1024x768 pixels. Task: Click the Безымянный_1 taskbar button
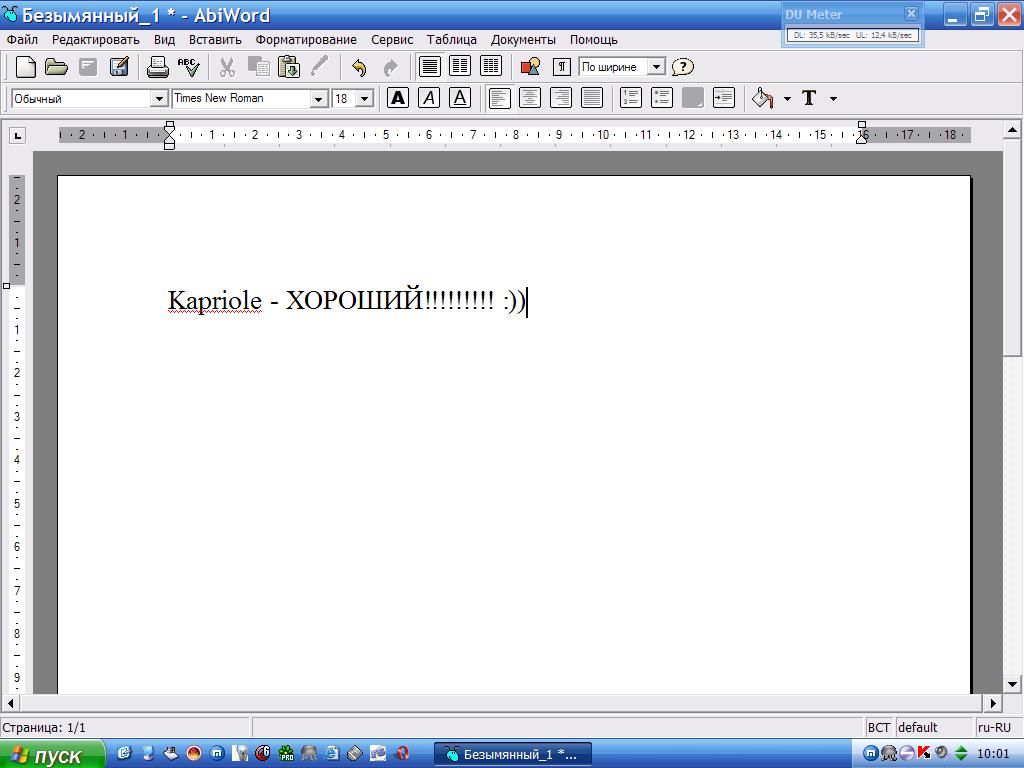coord(513,755)
